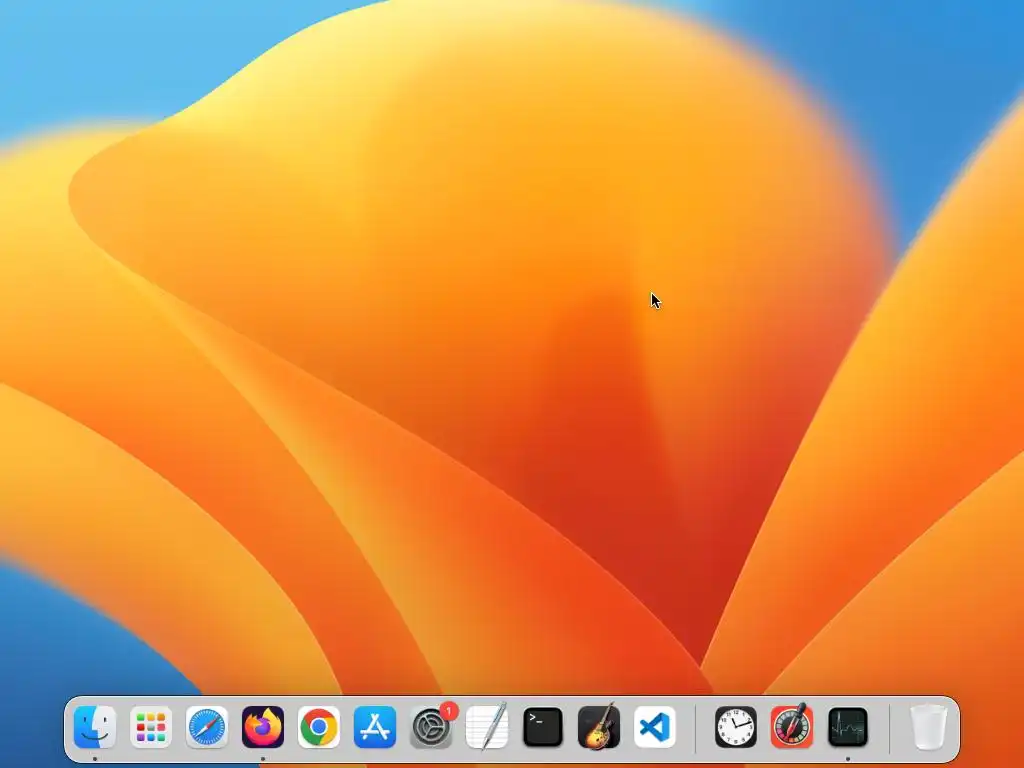Open Activity Monitor from the Dock

point(848,727)
